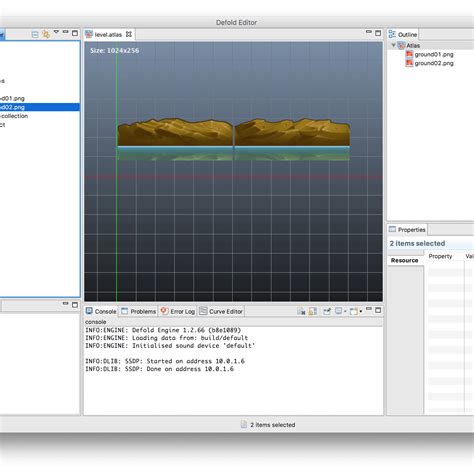The height and width of the screenshot is (474, 474).
Task: Maximize the console panel
Action: coord(378,310)
